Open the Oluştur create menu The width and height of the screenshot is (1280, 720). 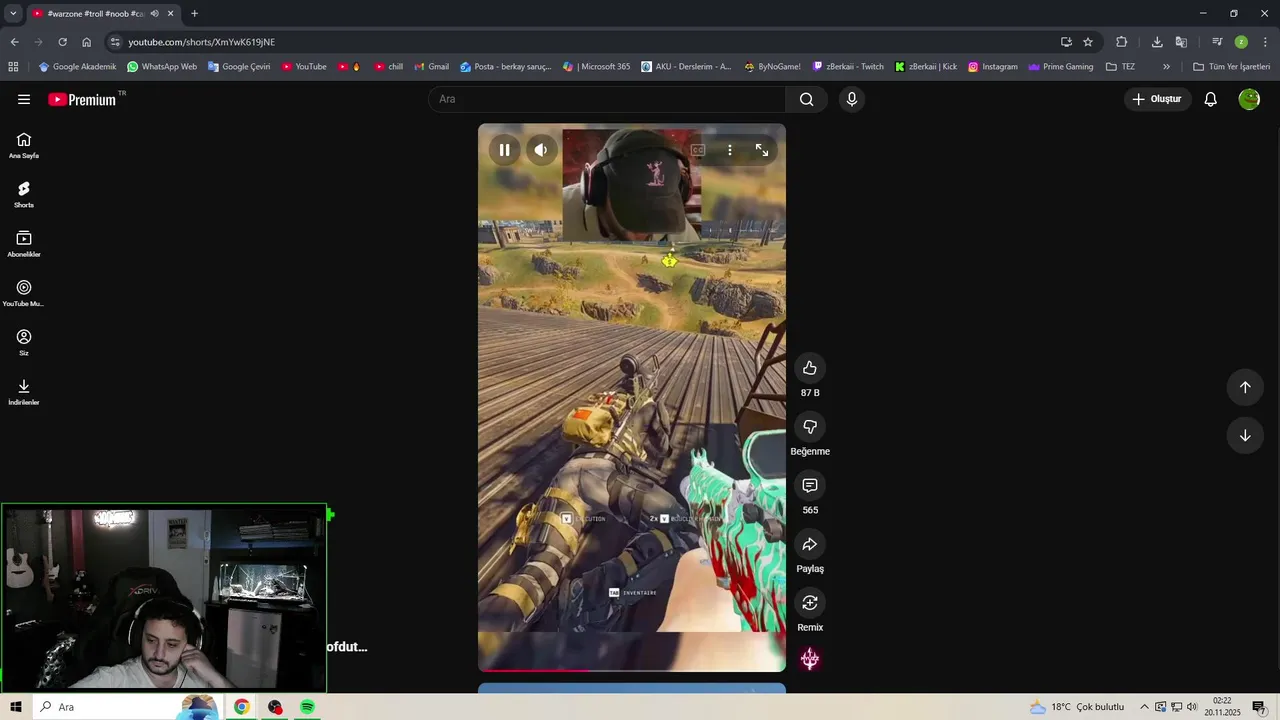click(1157, 99)
